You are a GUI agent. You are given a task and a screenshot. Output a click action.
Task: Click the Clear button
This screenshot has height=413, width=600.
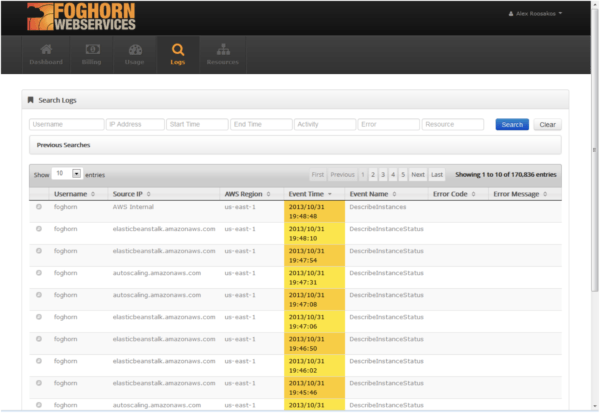point(547,124)
